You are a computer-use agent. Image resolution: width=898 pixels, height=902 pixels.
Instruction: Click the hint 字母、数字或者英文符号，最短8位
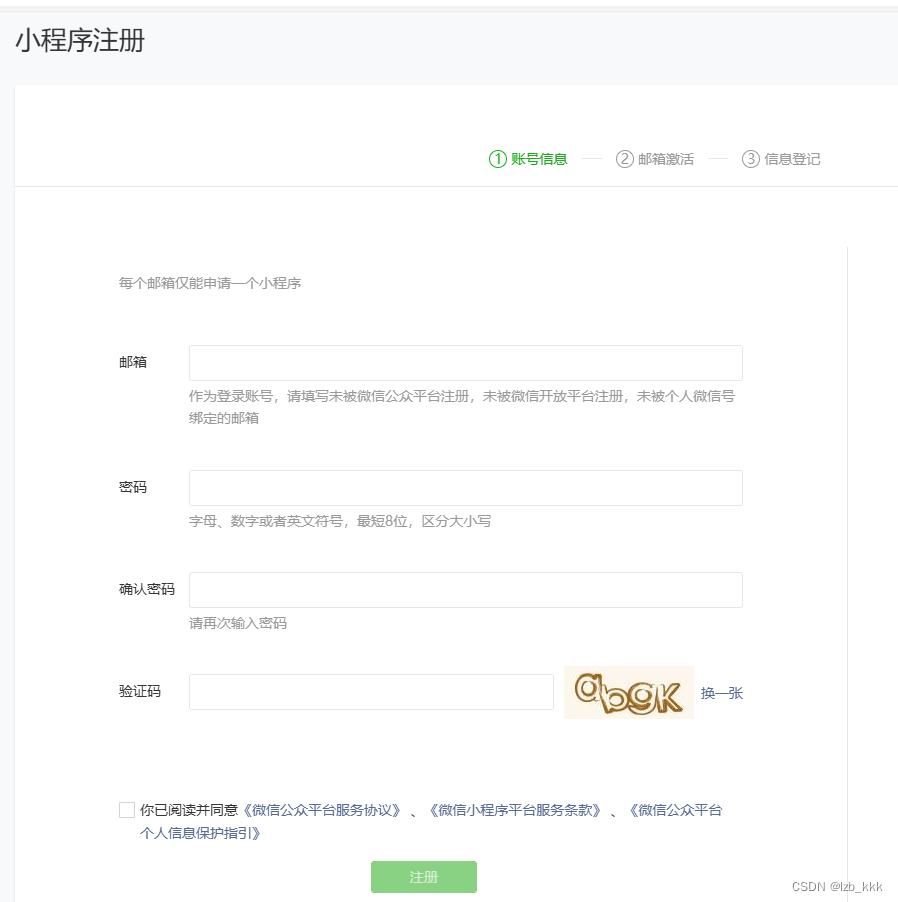[x=298, y=521]
